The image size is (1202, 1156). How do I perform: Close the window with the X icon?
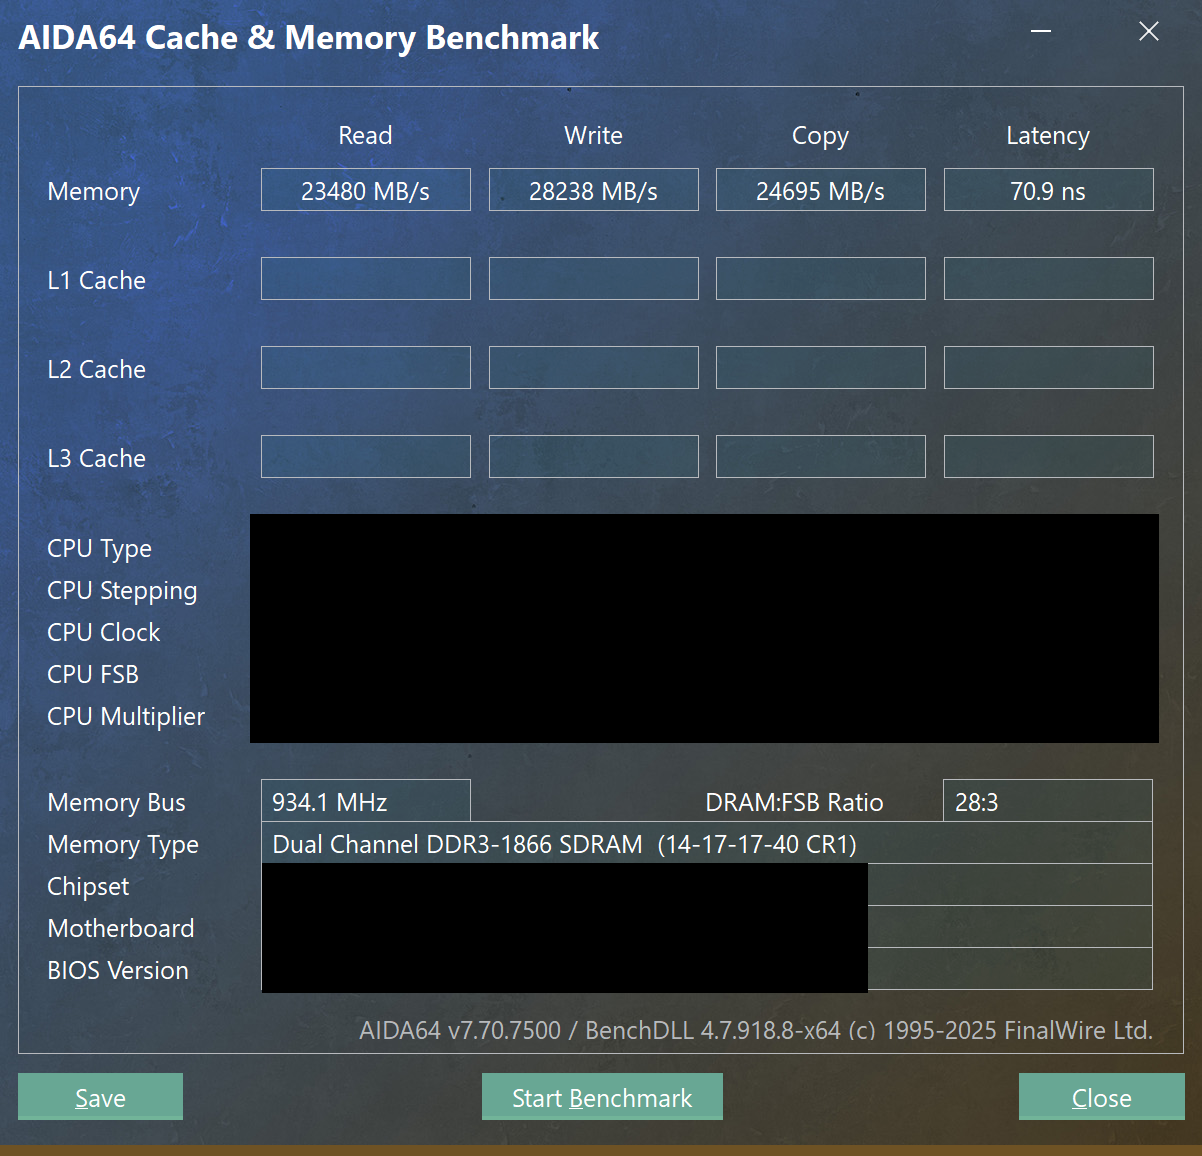pyautogui.click(x=1149, y=32)
